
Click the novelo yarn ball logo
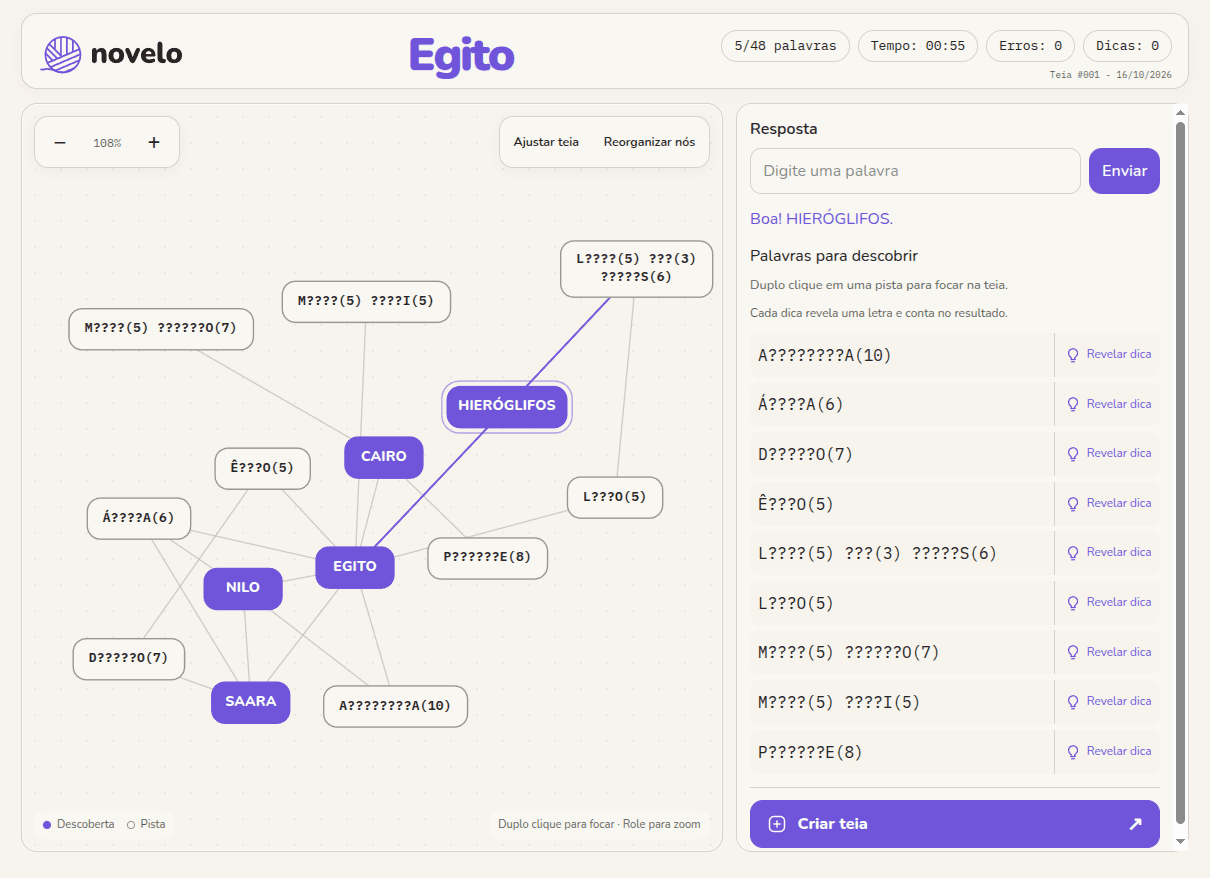point(61,53)
